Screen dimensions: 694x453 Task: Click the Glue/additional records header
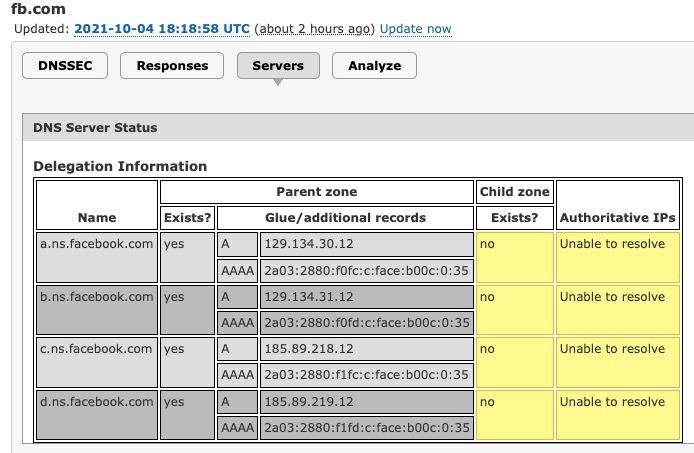345,217
